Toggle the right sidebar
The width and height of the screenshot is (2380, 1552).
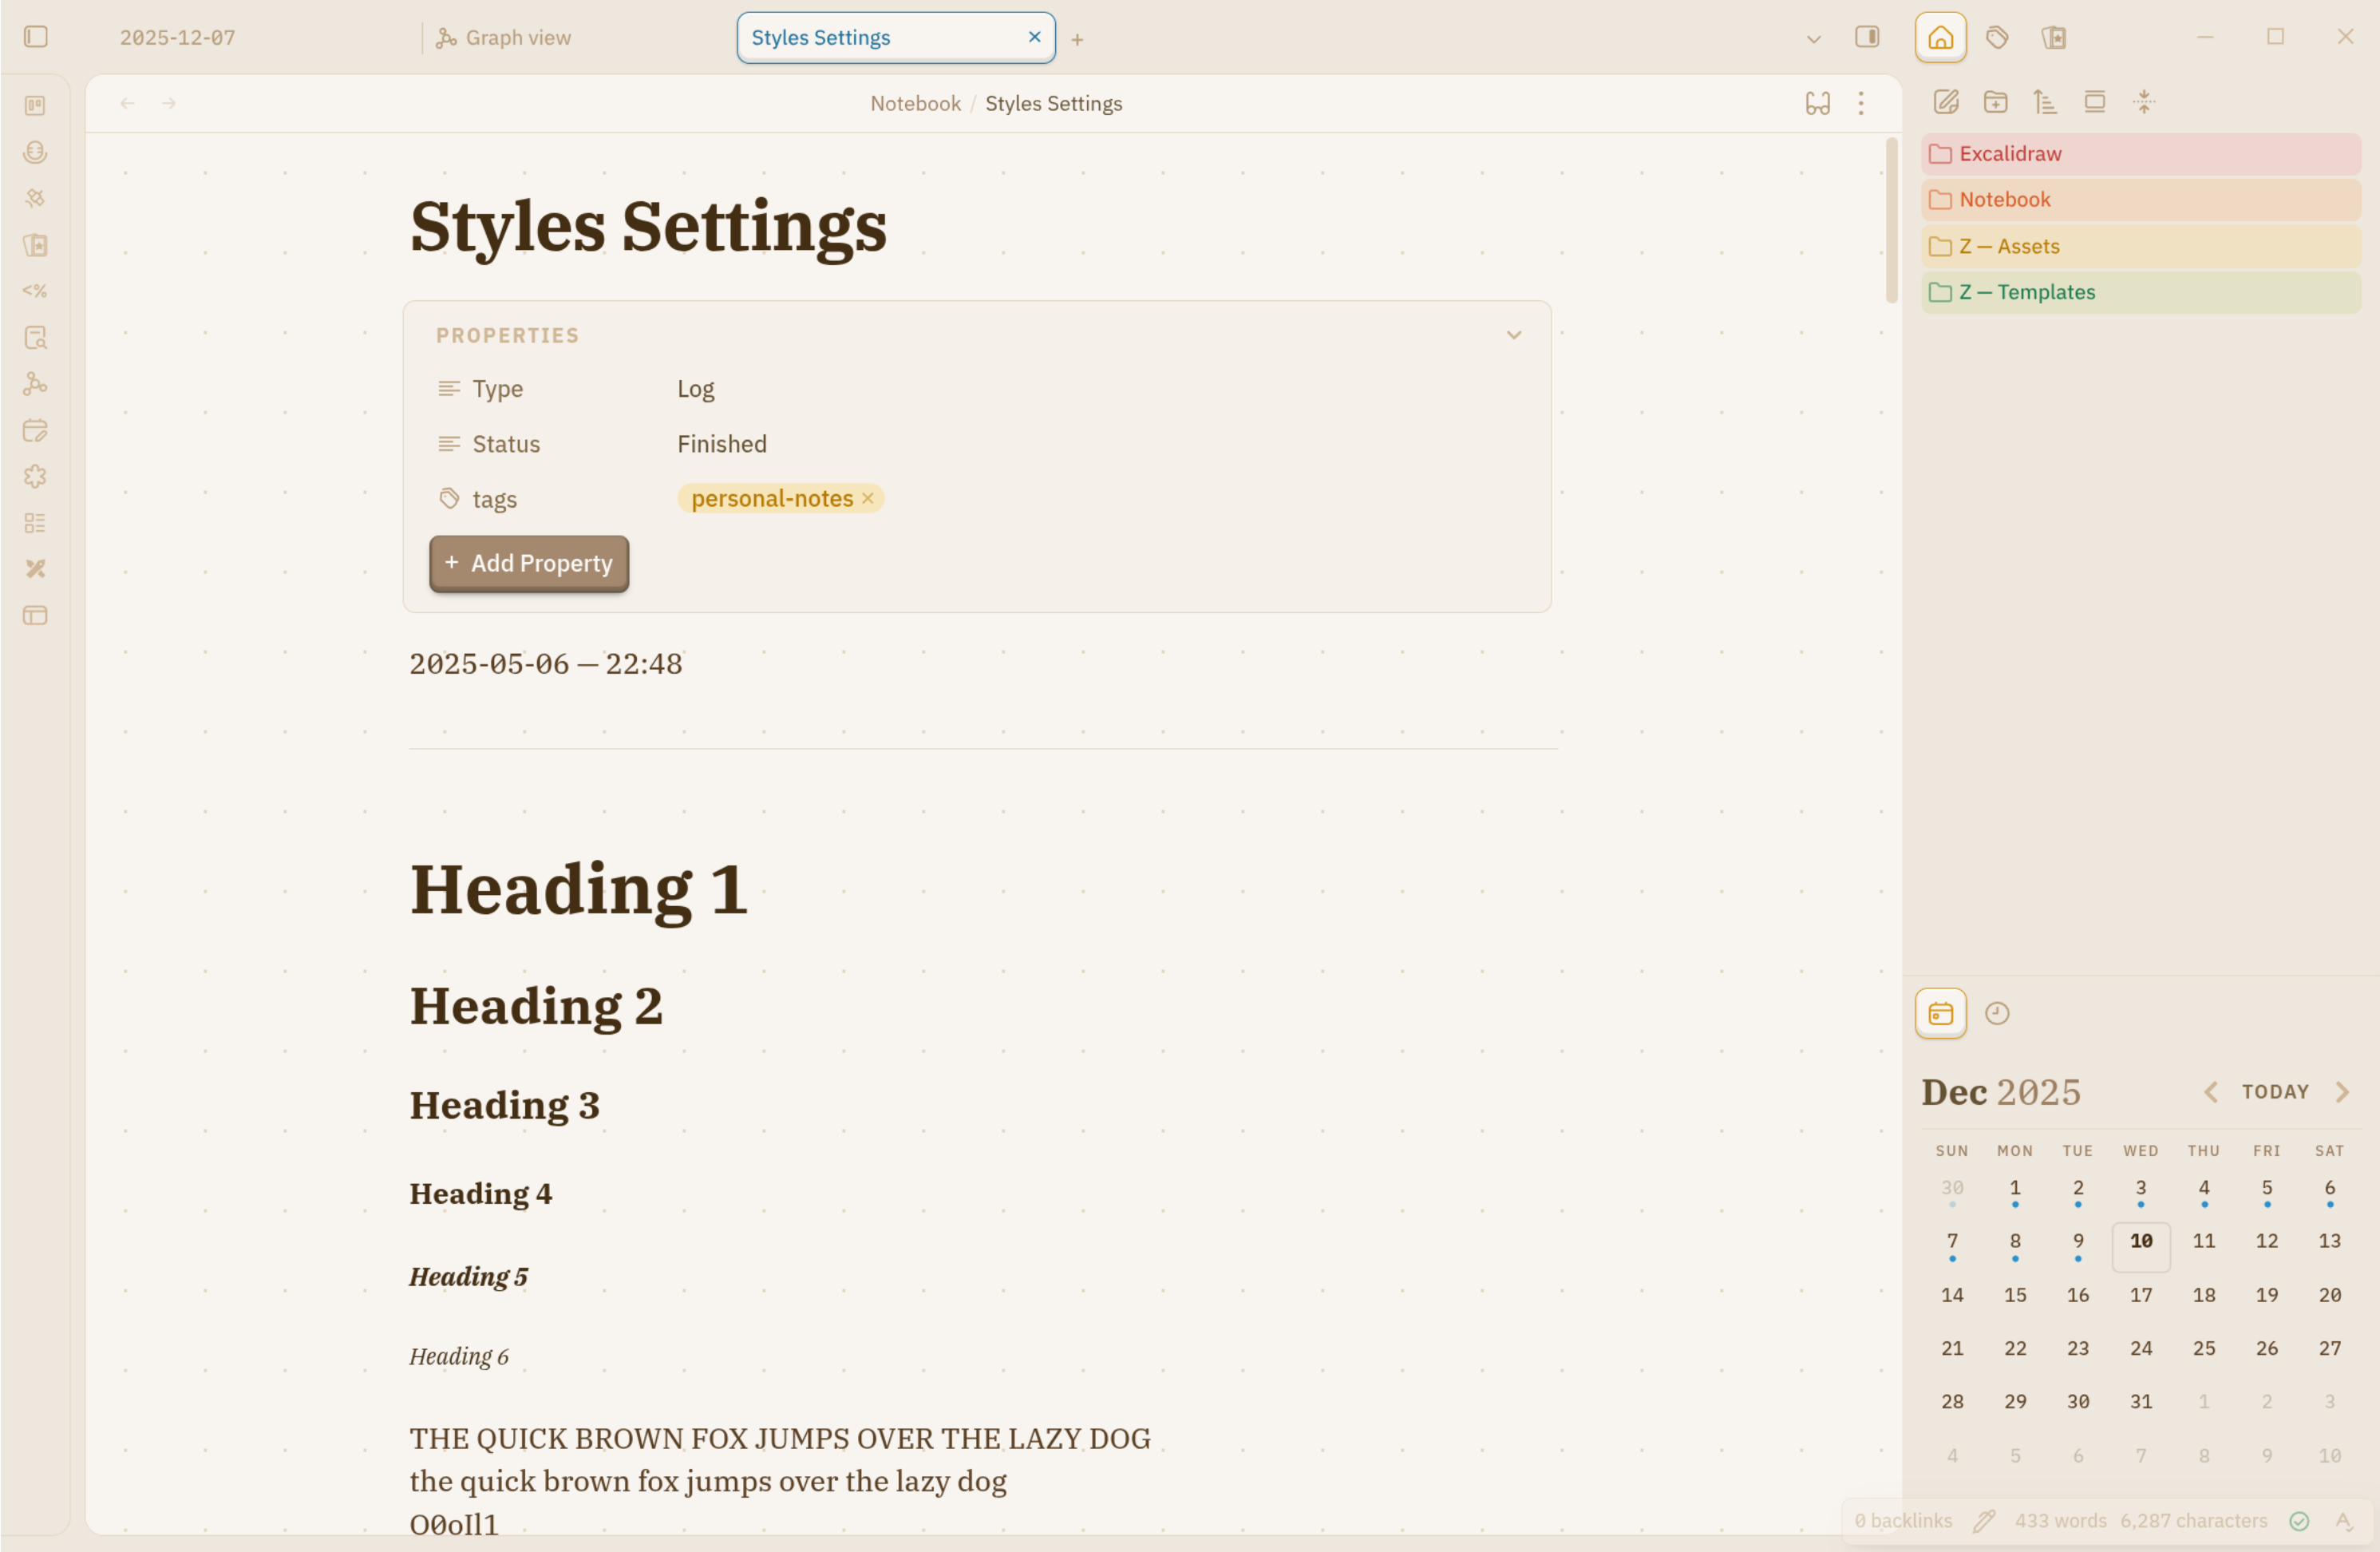[x=1867, y=37]
